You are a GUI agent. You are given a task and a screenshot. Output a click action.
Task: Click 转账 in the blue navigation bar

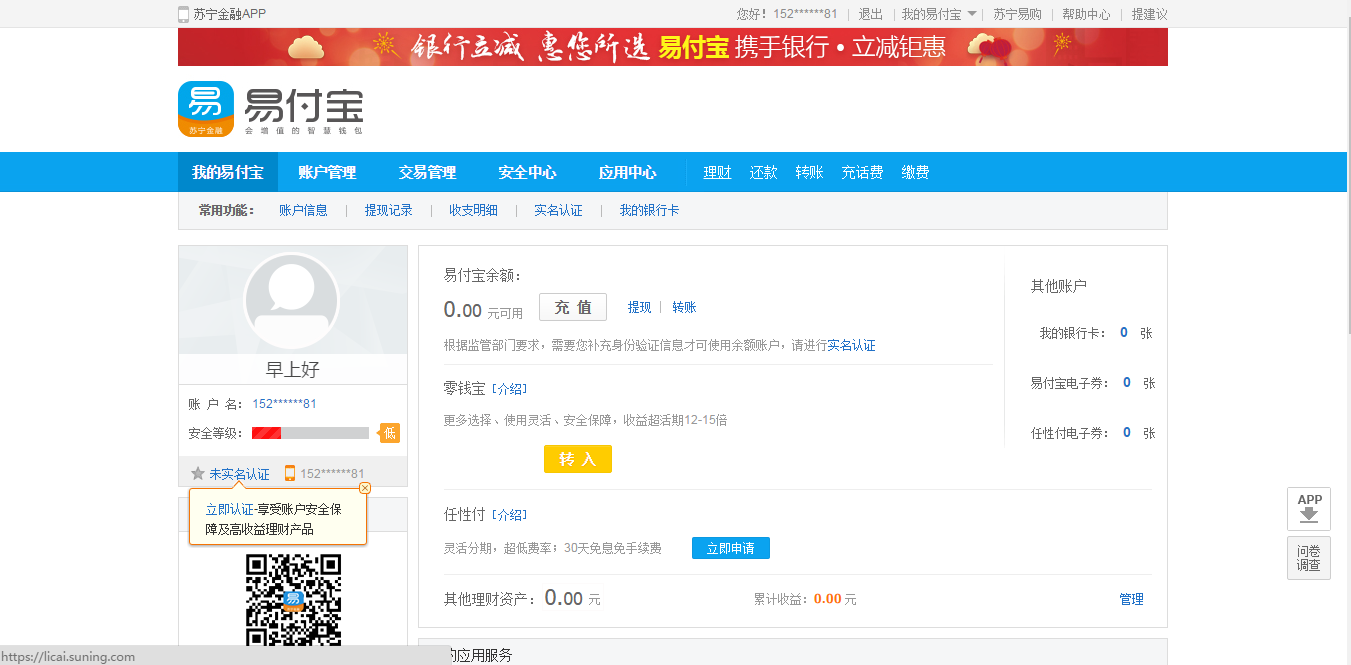tap(809, 172)
